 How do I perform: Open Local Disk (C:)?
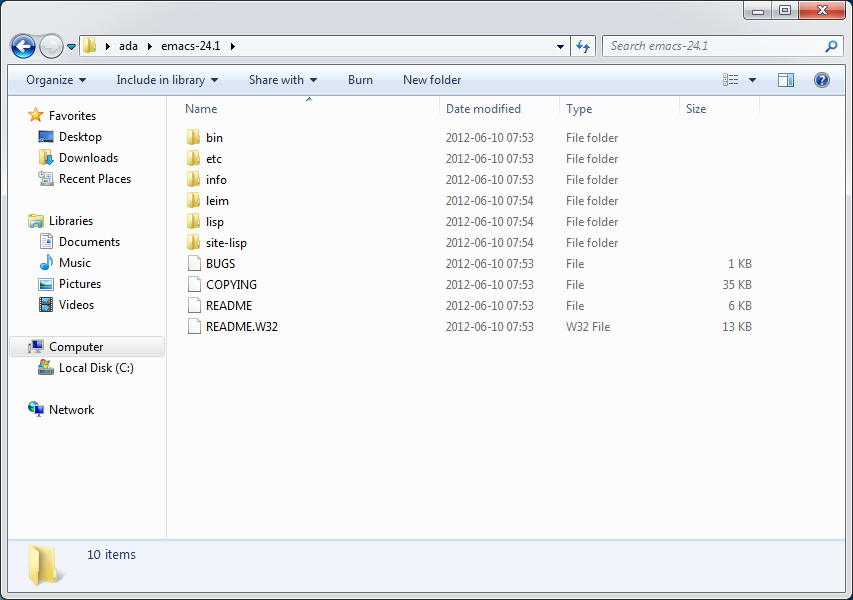coord(96,368)
